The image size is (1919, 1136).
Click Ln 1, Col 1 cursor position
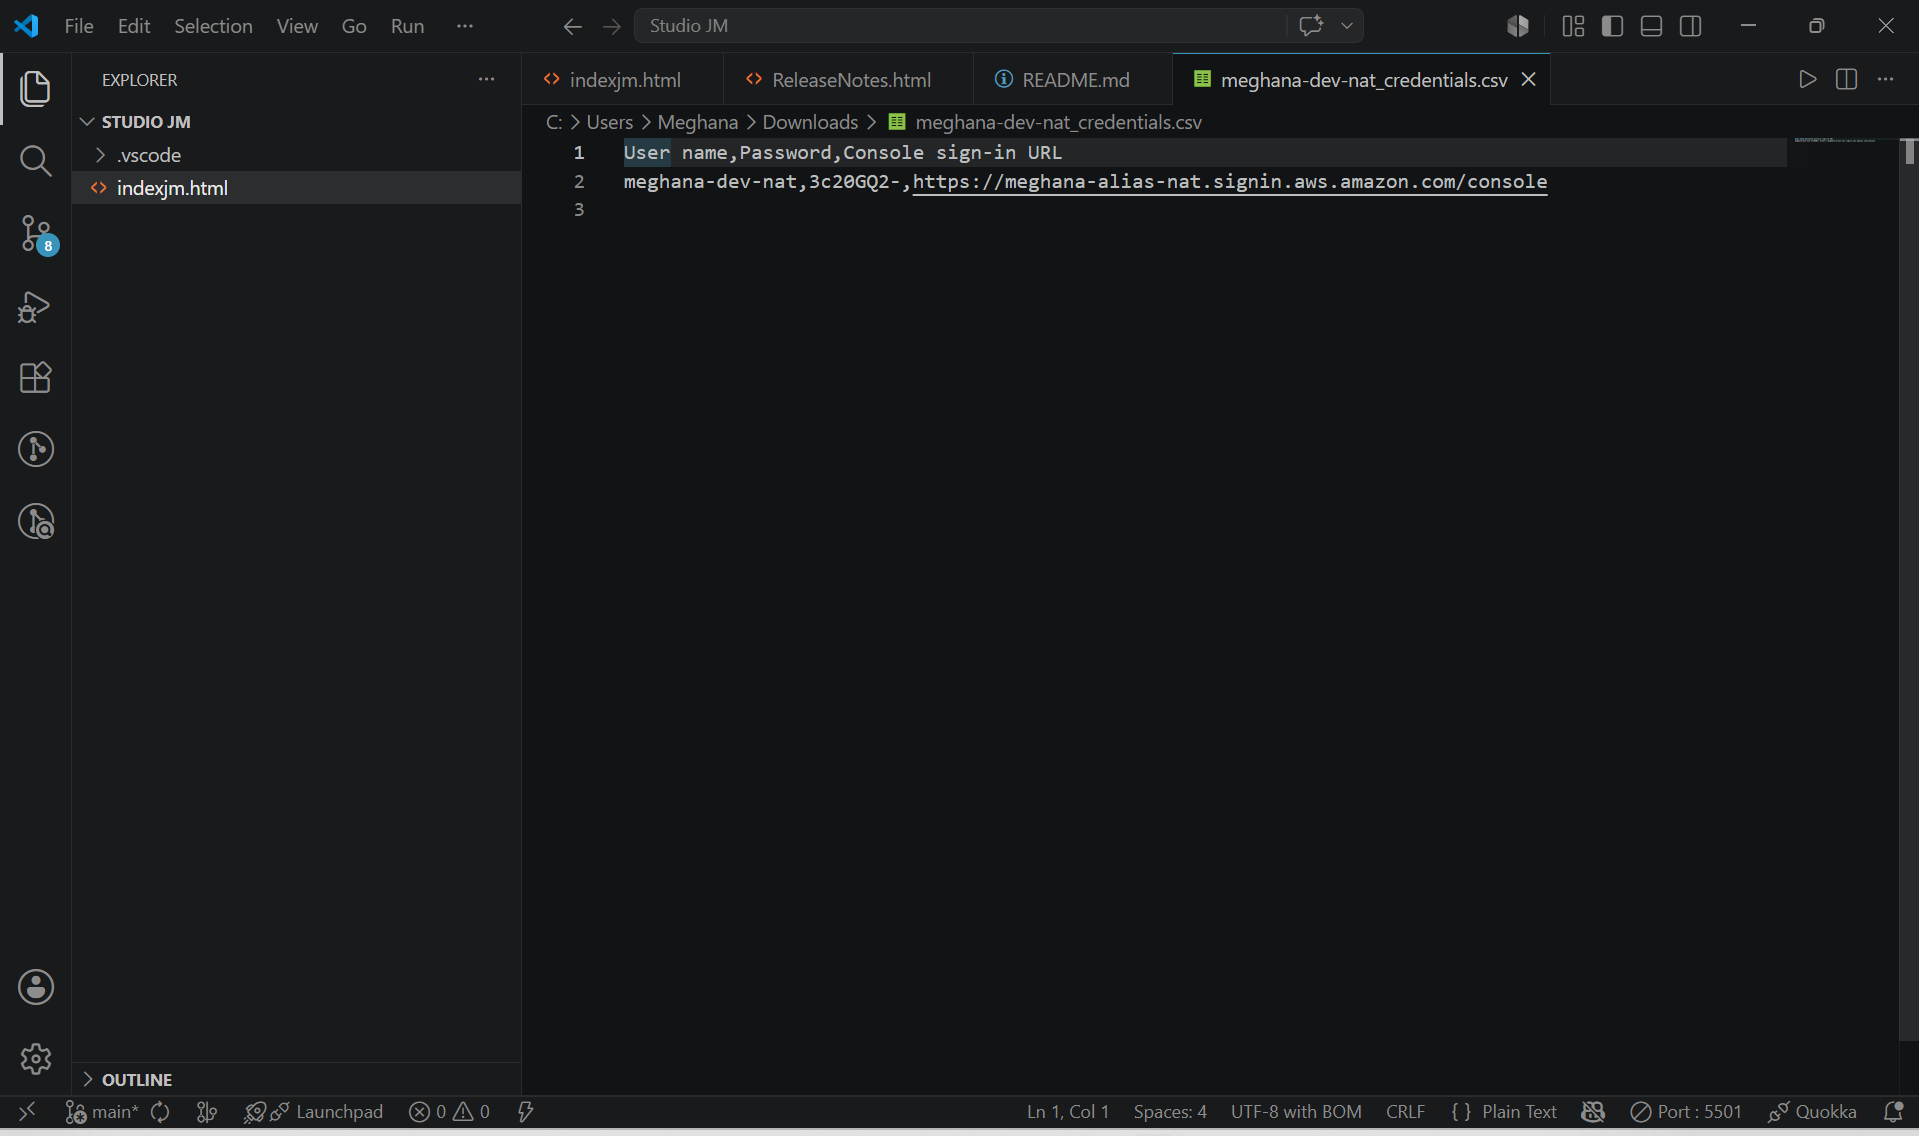coord(1068,1111)
